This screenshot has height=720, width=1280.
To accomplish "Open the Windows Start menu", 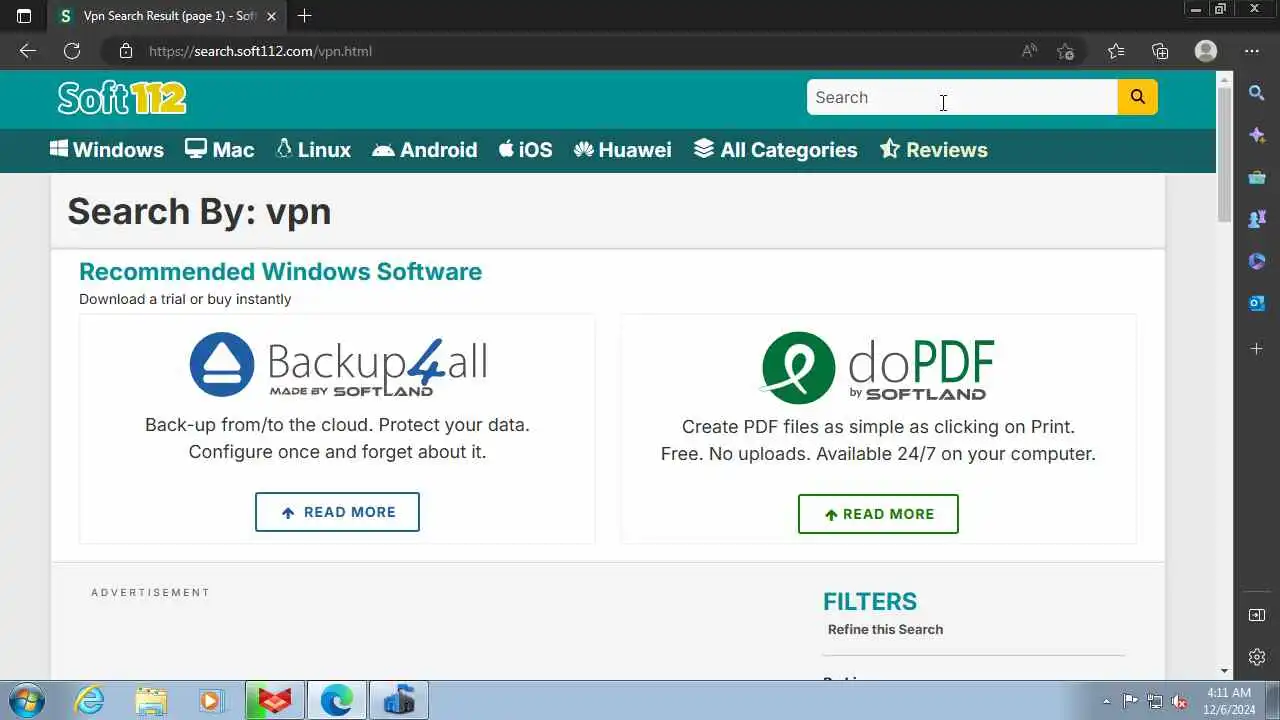I will click(x=25, y=700).
